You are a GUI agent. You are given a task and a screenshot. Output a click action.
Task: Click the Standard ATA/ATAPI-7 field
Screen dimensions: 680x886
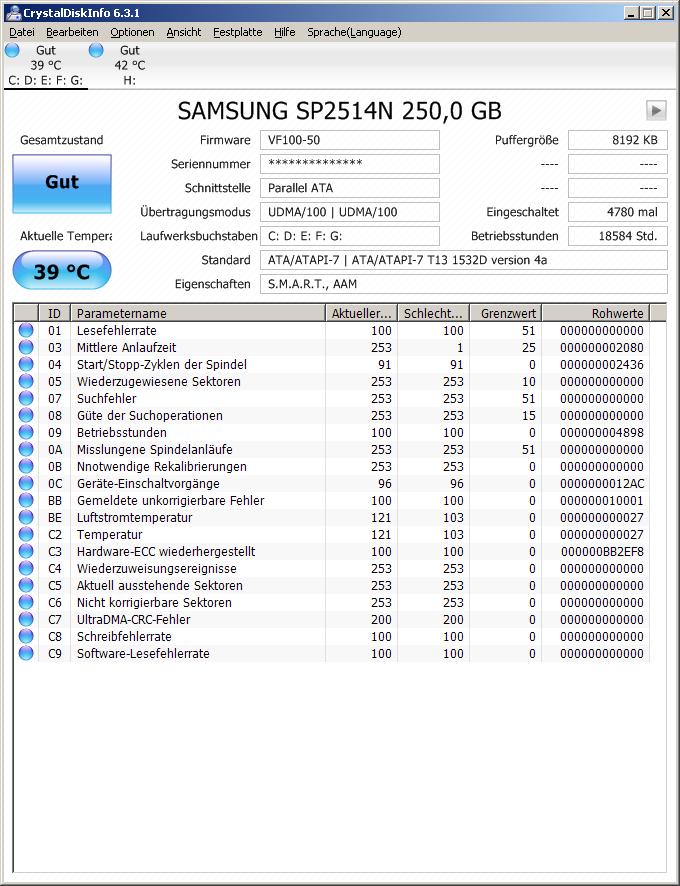point(464,260)
